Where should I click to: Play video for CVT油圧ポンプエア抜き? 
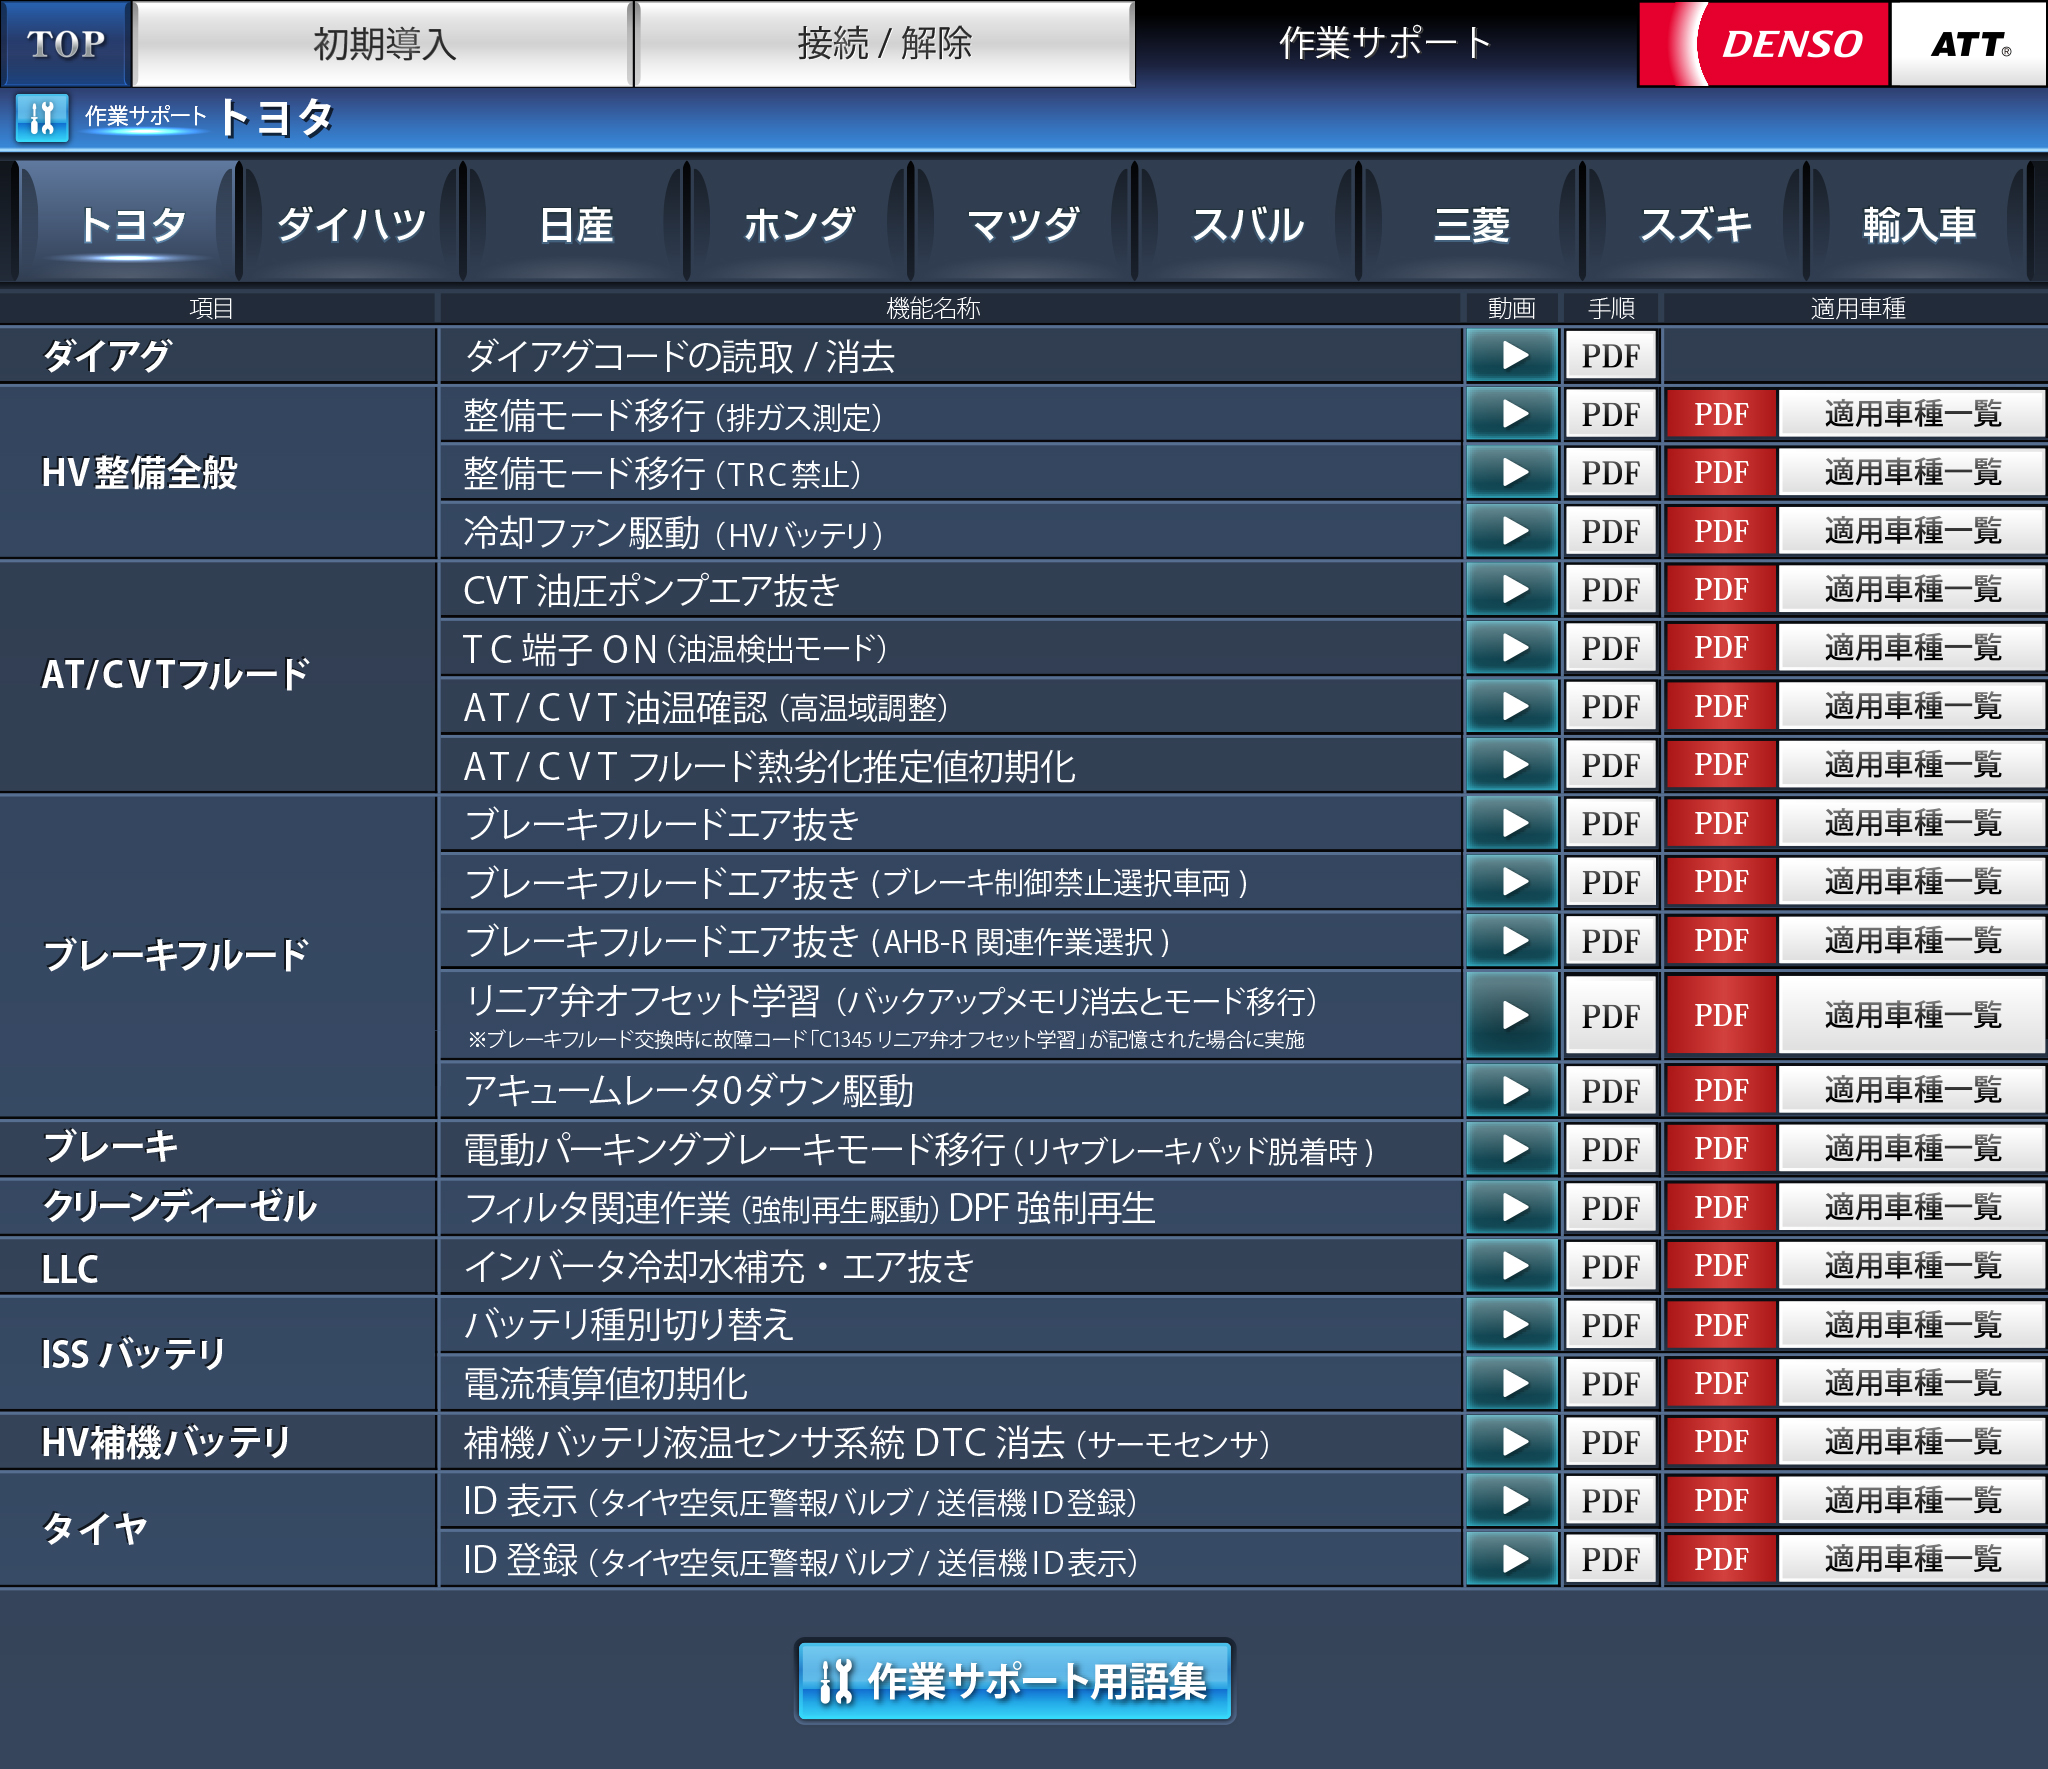(x=1513, y=589)
